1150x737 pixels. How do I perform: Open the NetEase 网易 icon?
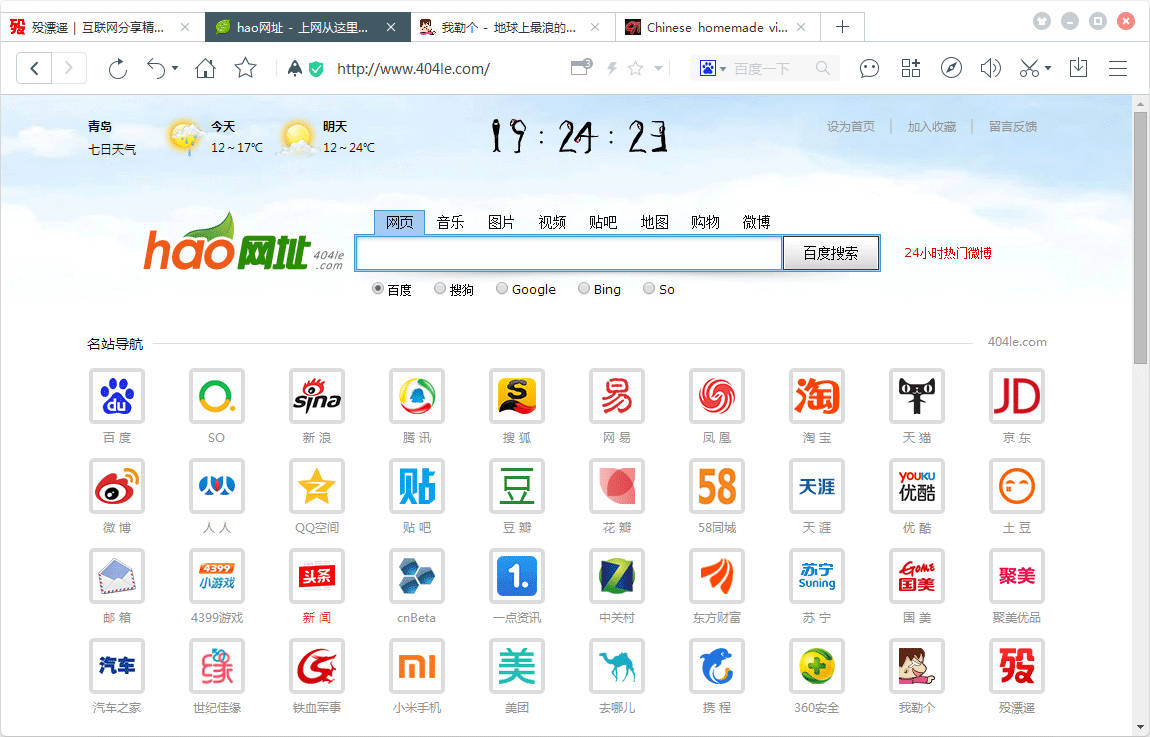click(617, 396)
